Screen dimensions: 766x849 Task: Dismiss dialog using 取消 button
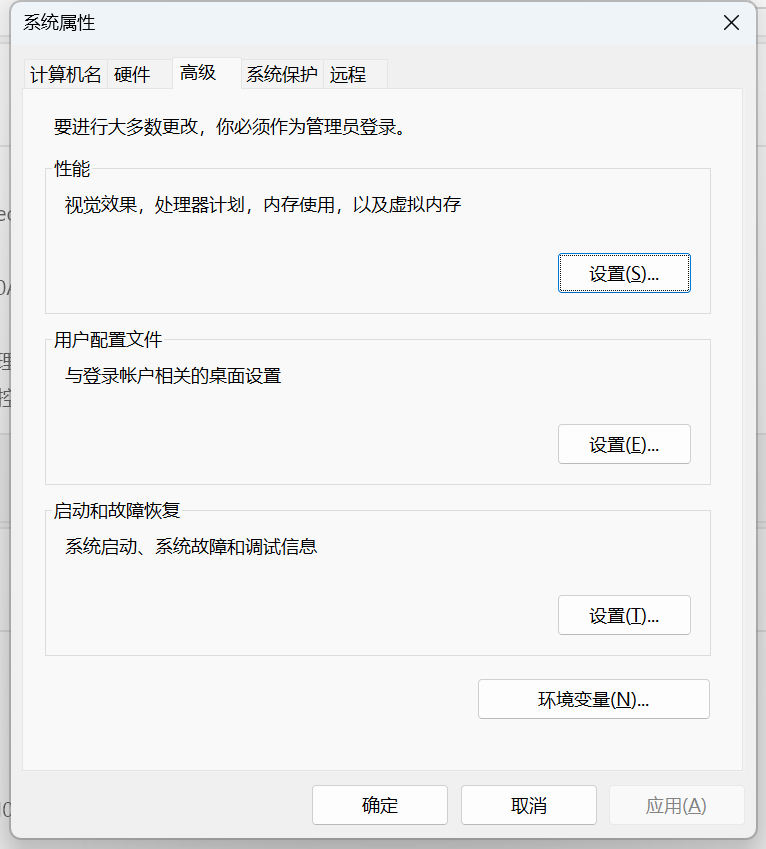pyautogui.click(x=529, y=805)
